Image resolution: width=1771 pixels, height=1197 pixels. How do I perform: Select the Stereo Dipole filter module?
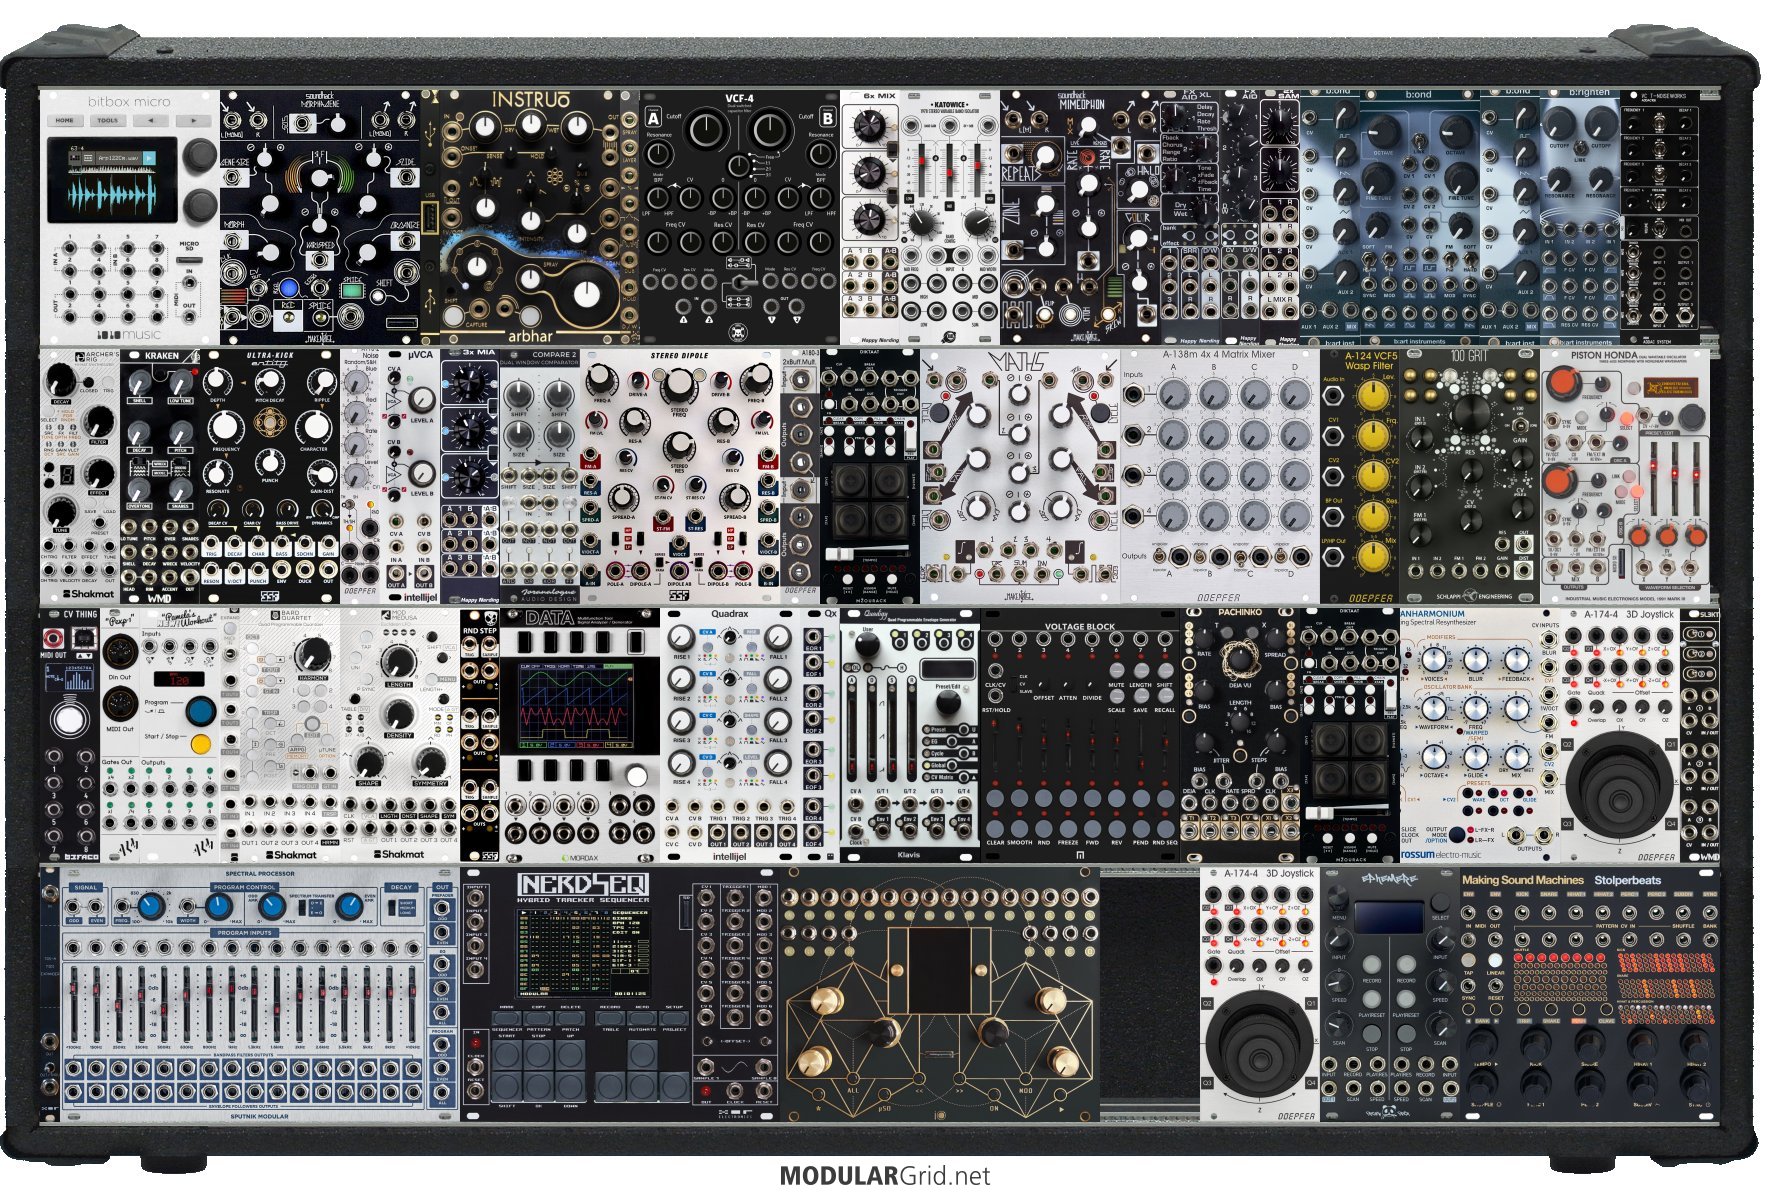[x=680, y=476]
